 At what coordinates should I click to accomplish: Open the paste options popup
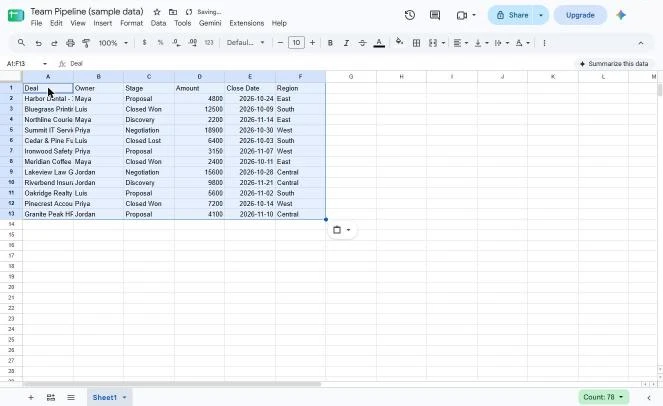[342, 230]
